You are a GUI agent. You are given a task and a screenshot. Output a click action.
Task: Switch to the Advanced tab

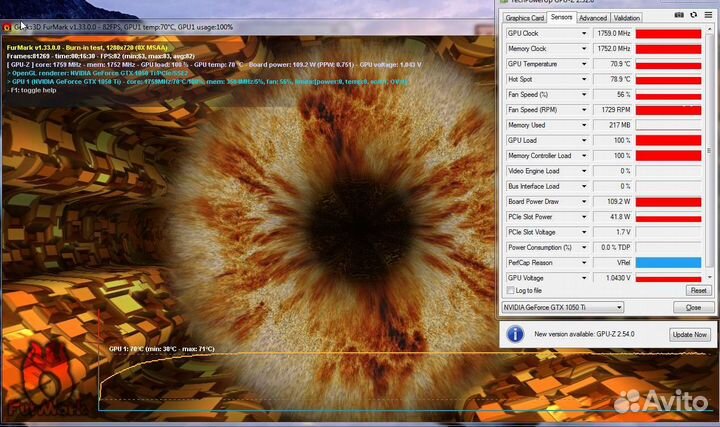(593, 17)
